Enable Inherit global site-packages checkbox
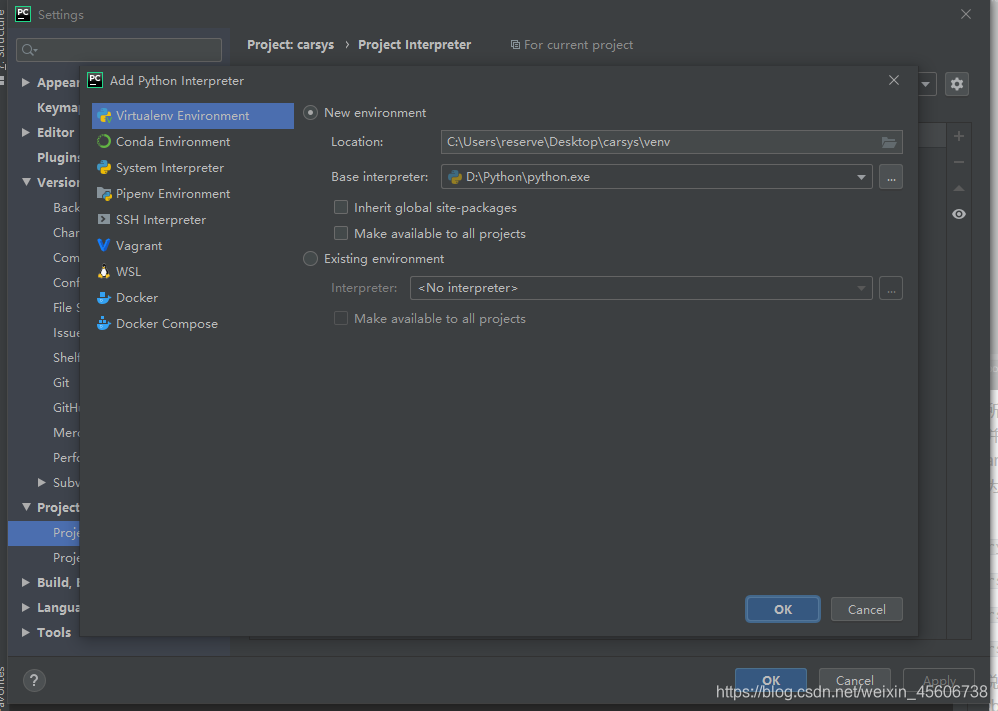Viewport: 998px width, 711px height. pyautogui.click(x=341, y=208)
